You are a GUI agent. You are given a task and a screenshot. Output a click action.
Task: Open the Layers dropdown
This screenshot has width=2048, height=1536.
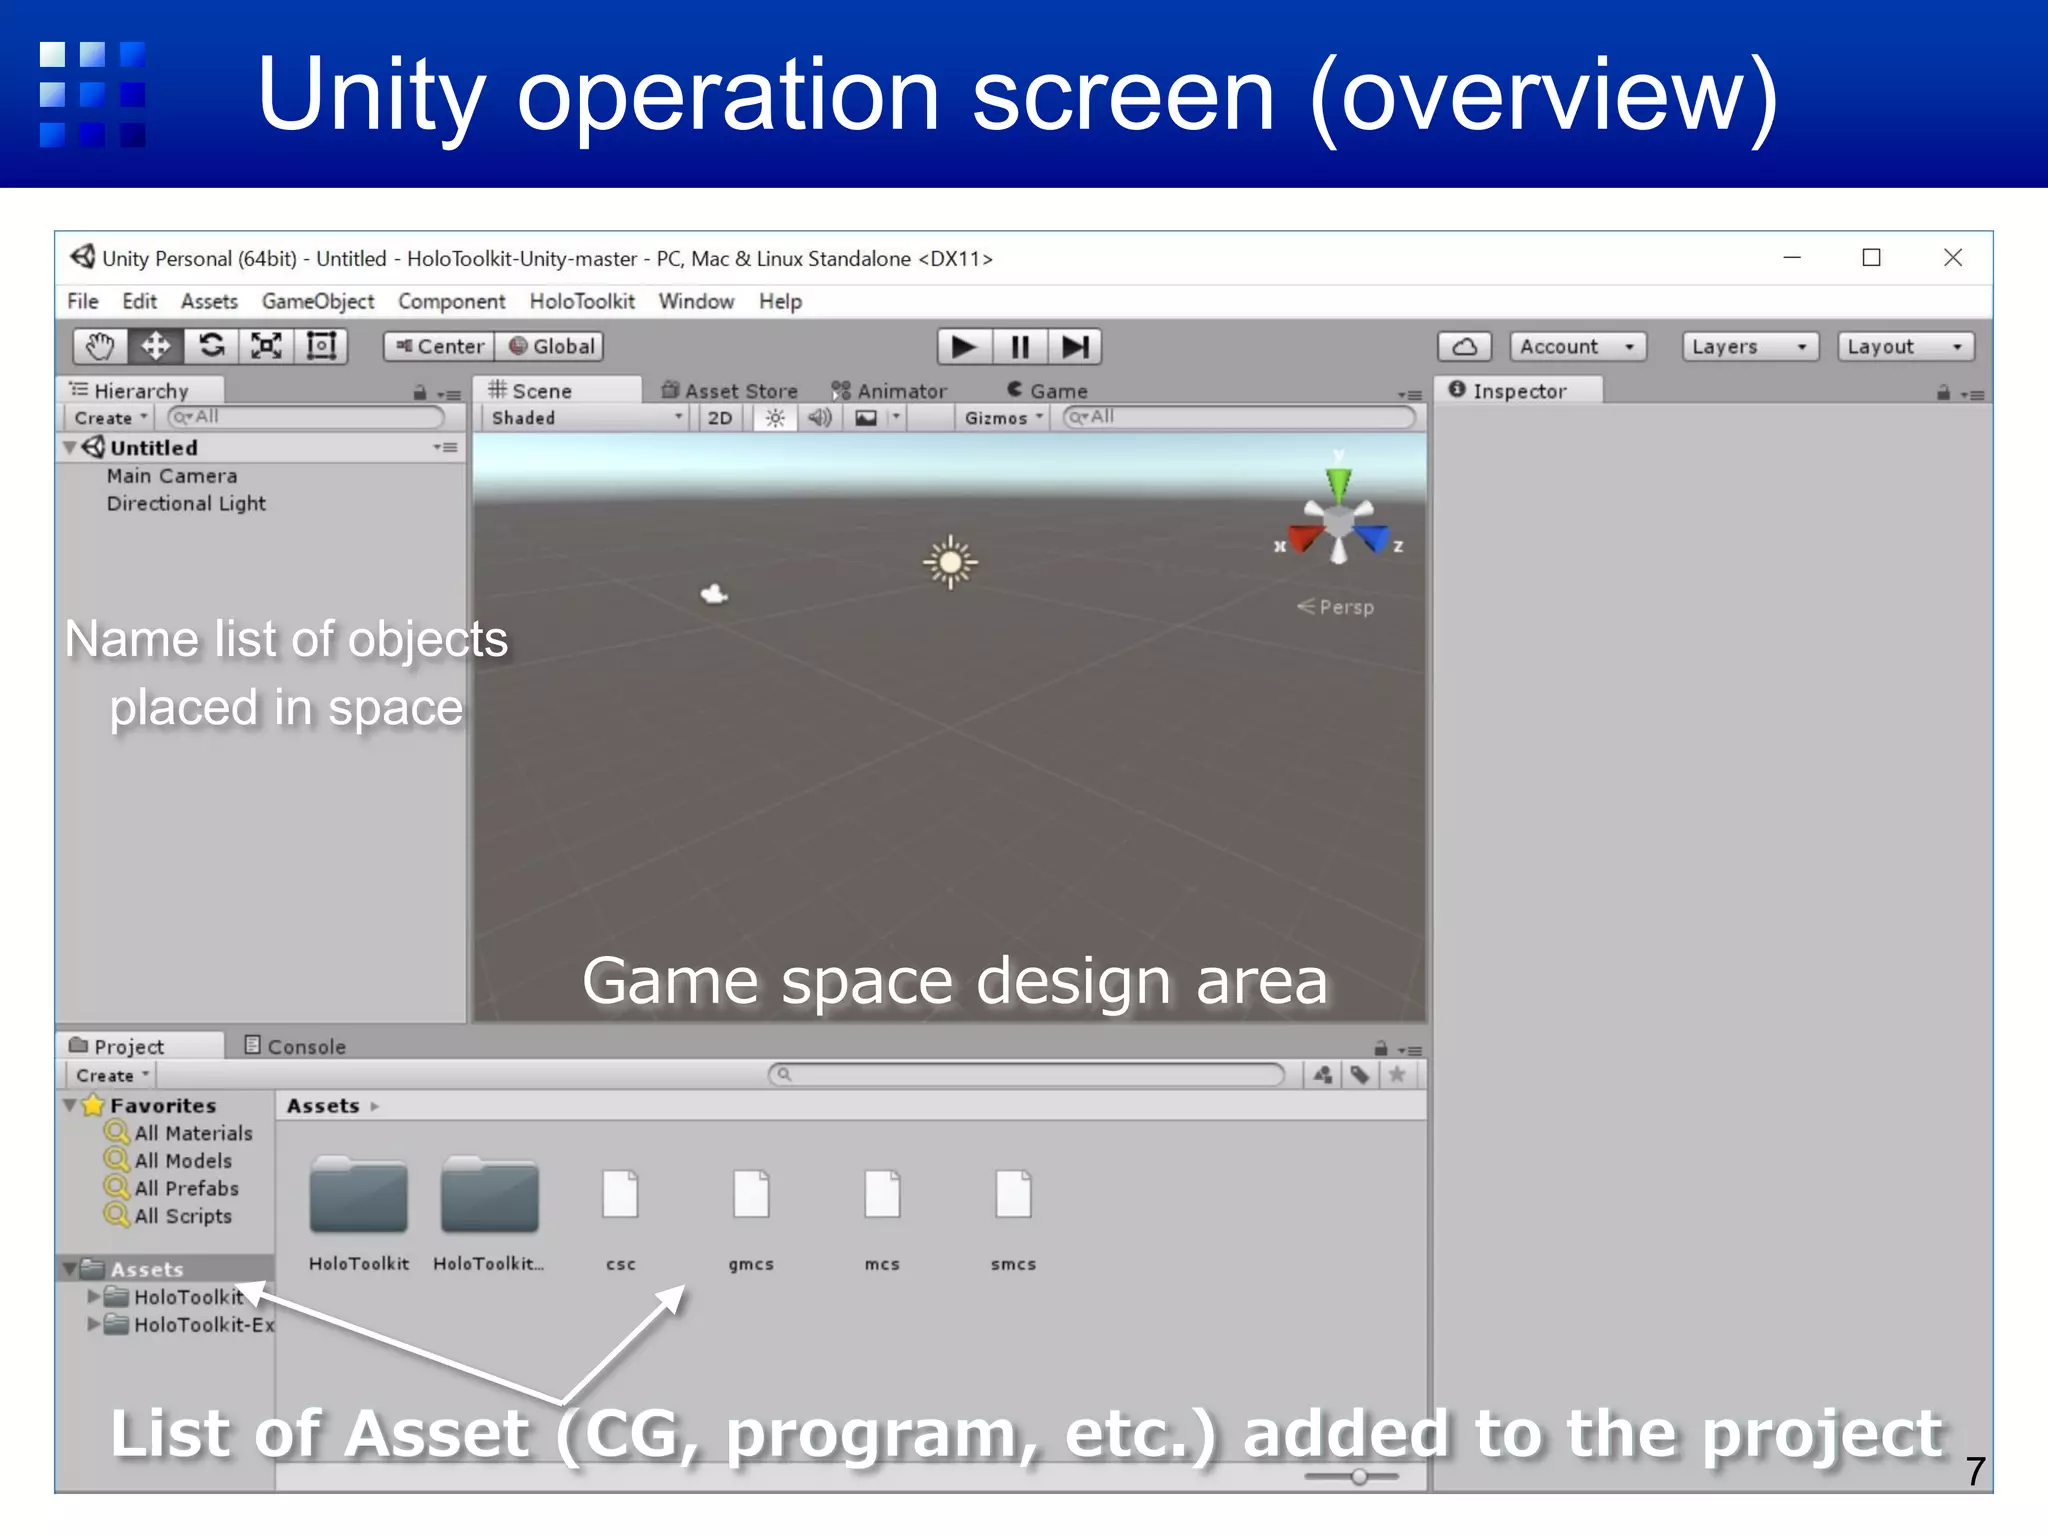tap(1750, 347)
